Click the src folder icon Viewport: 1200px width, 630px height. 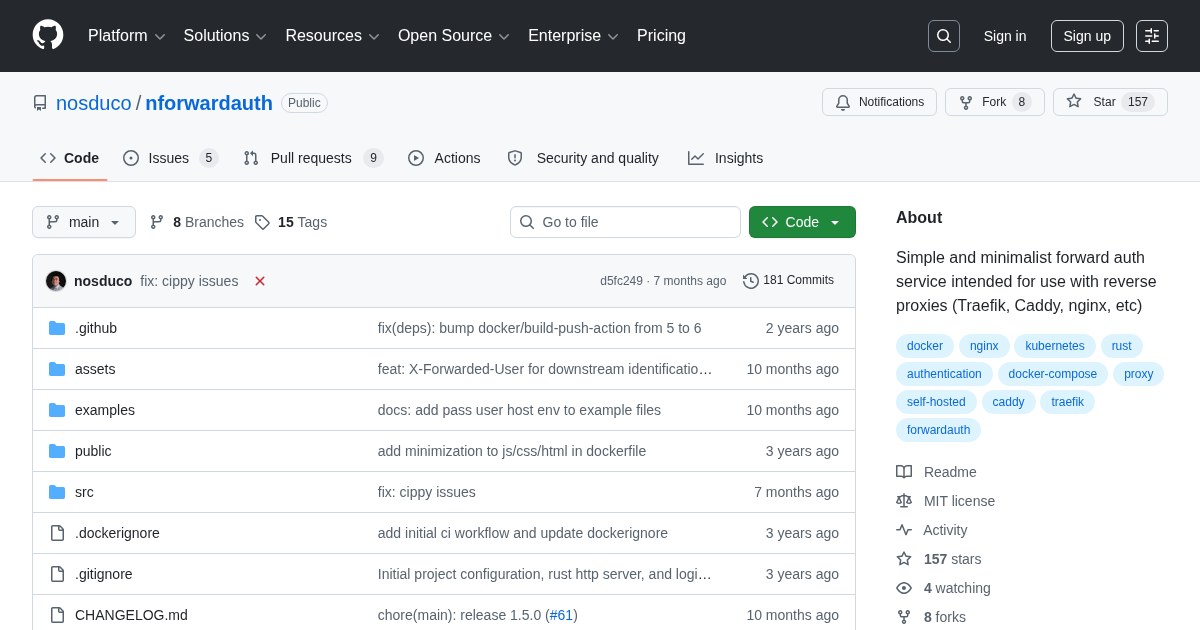(57, 492)
